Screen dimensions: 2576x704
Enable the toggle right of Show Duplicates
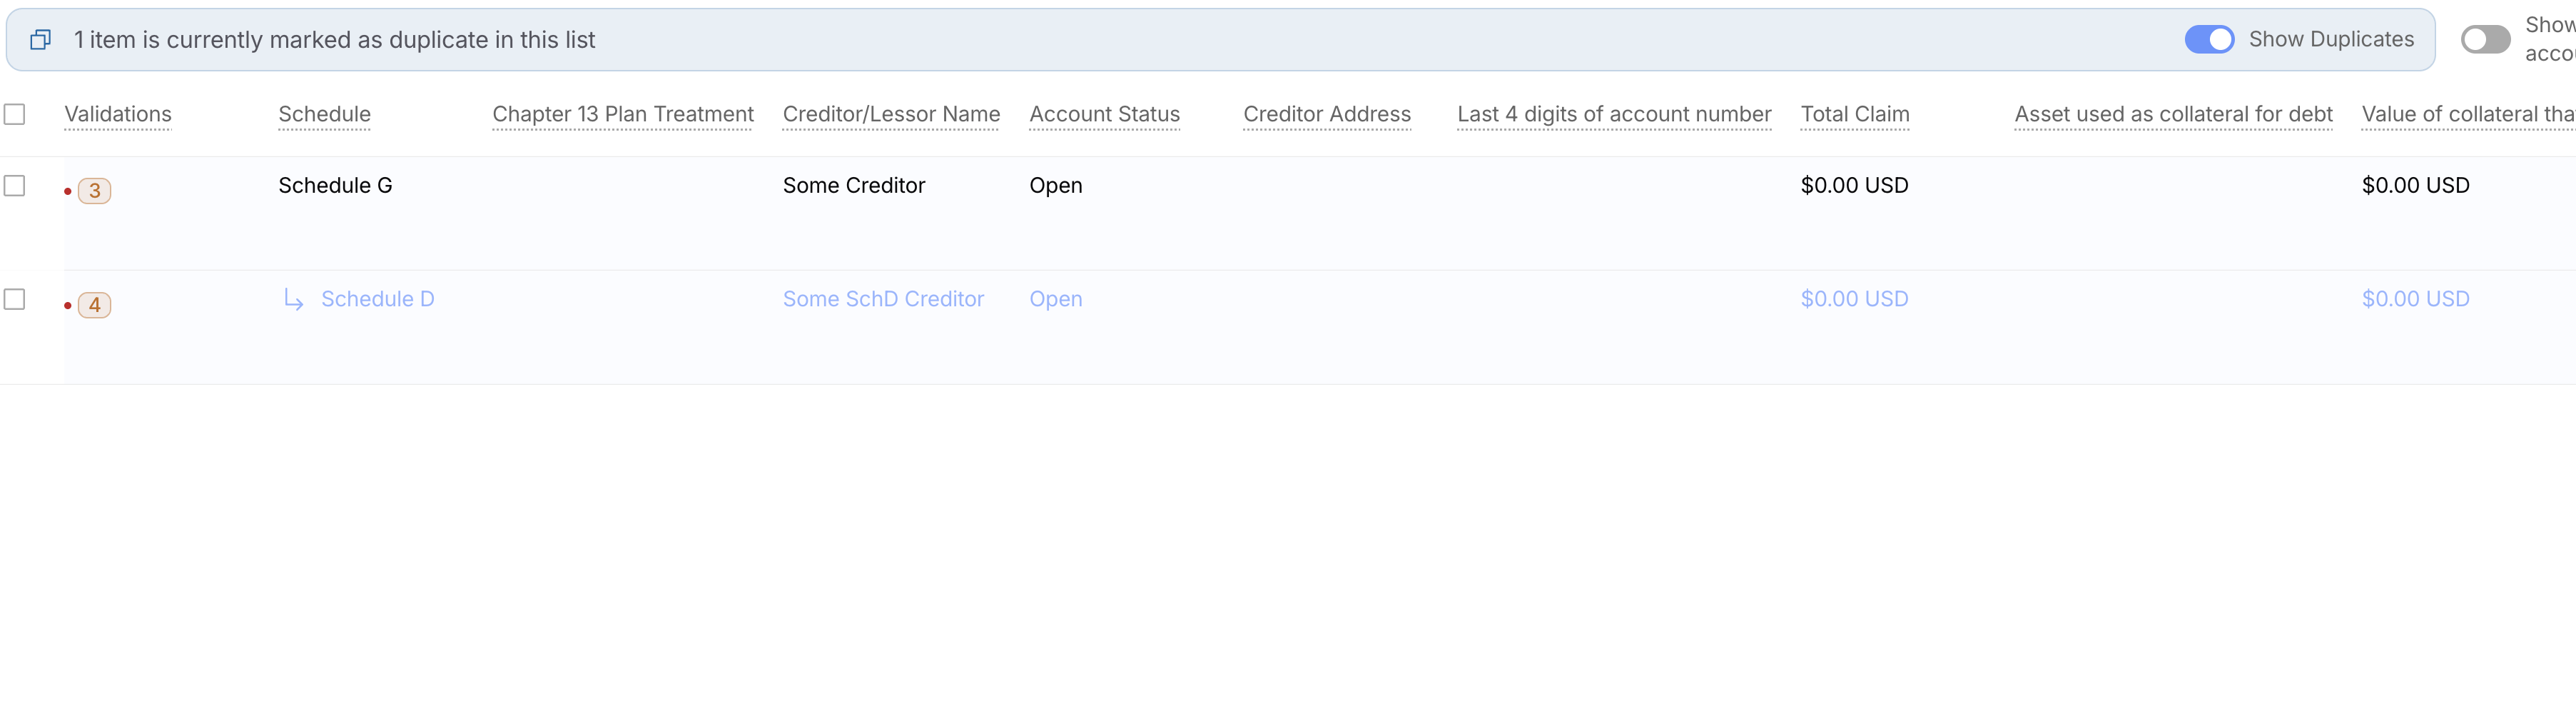2485,39
